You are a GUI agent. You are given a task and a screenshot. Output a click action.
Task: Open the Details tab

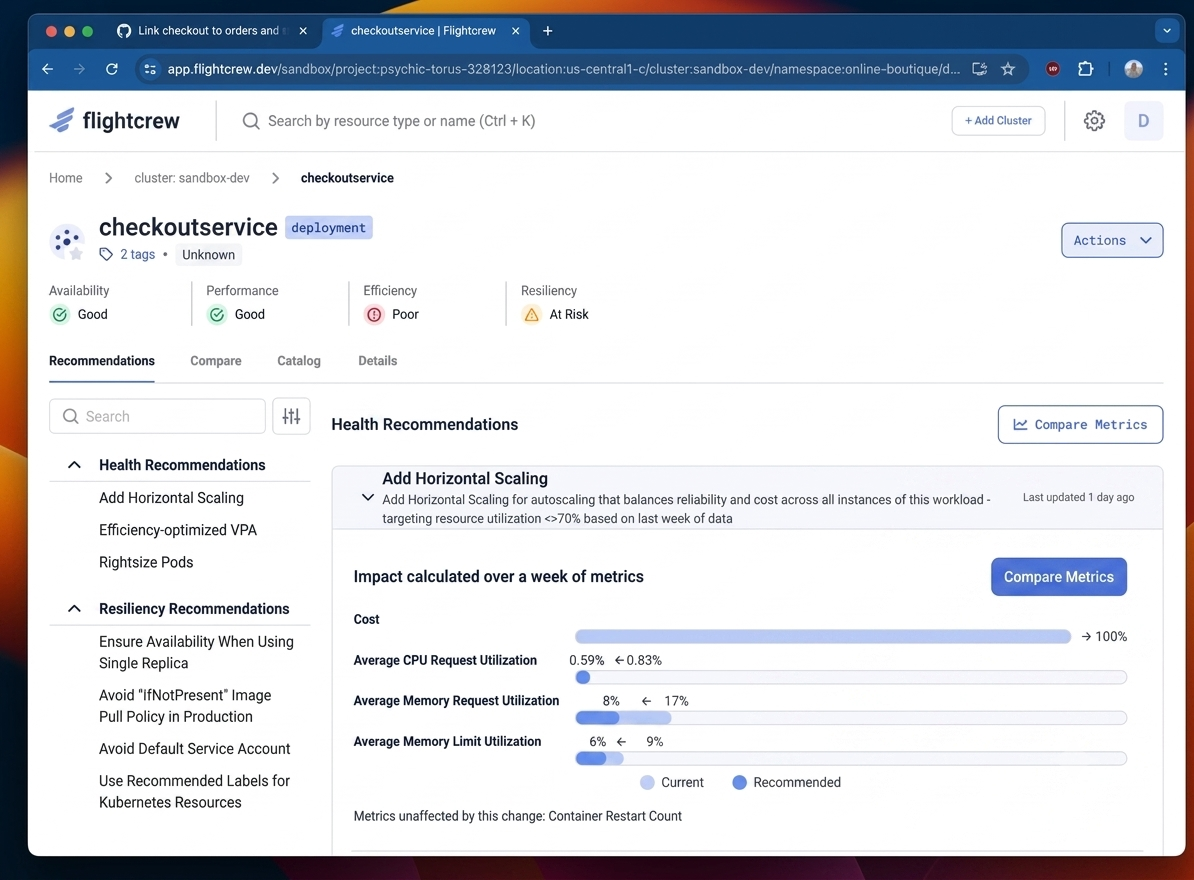[378, 361]
